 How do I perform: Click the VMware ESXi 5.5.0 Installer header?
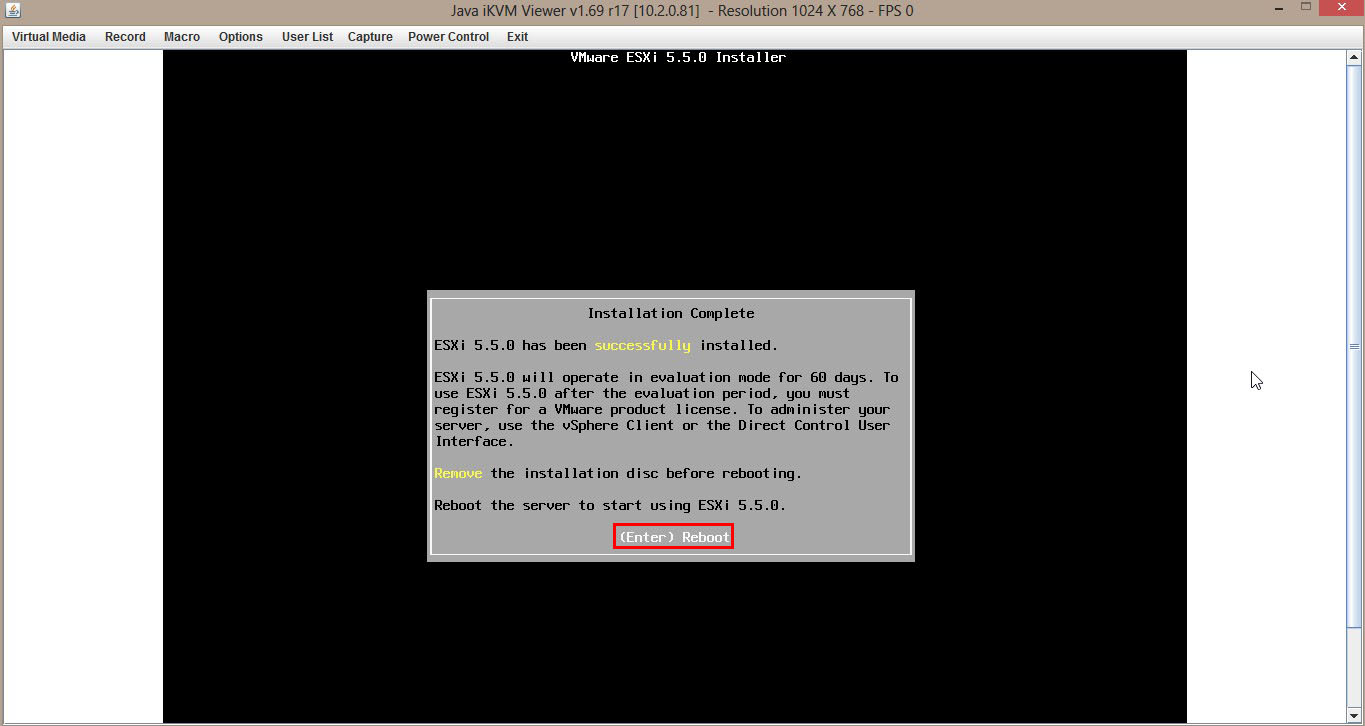(x=677, y=58)
